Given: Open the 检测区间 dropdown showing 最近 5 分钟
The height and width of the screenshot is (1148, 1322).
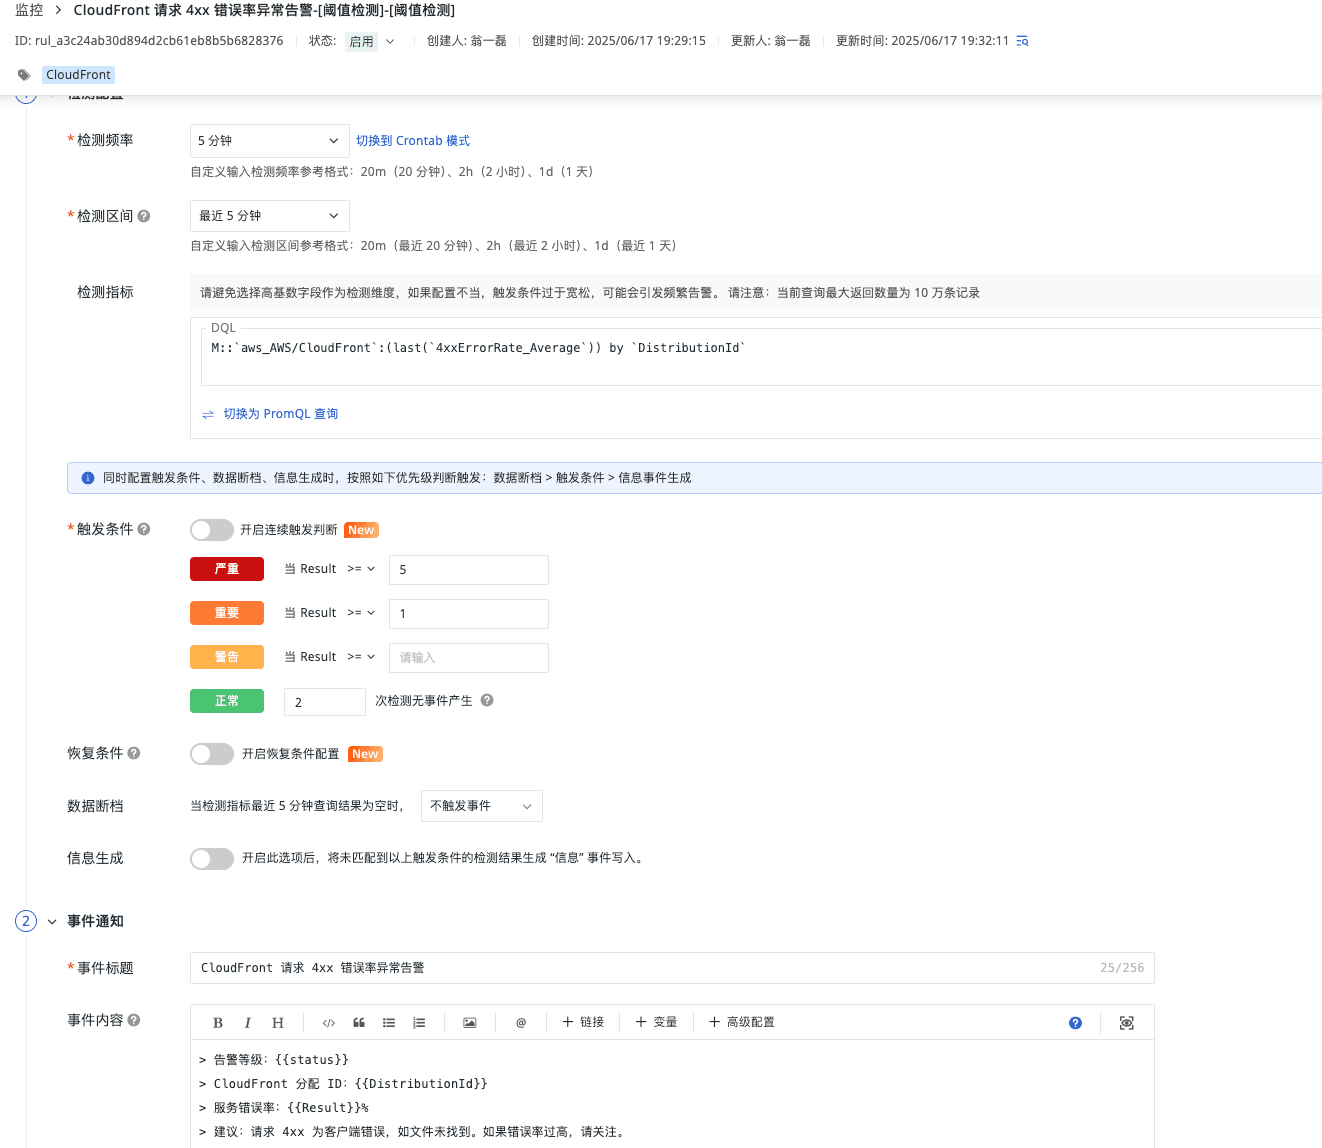Looking at the screenshot, I should [269, 216].
